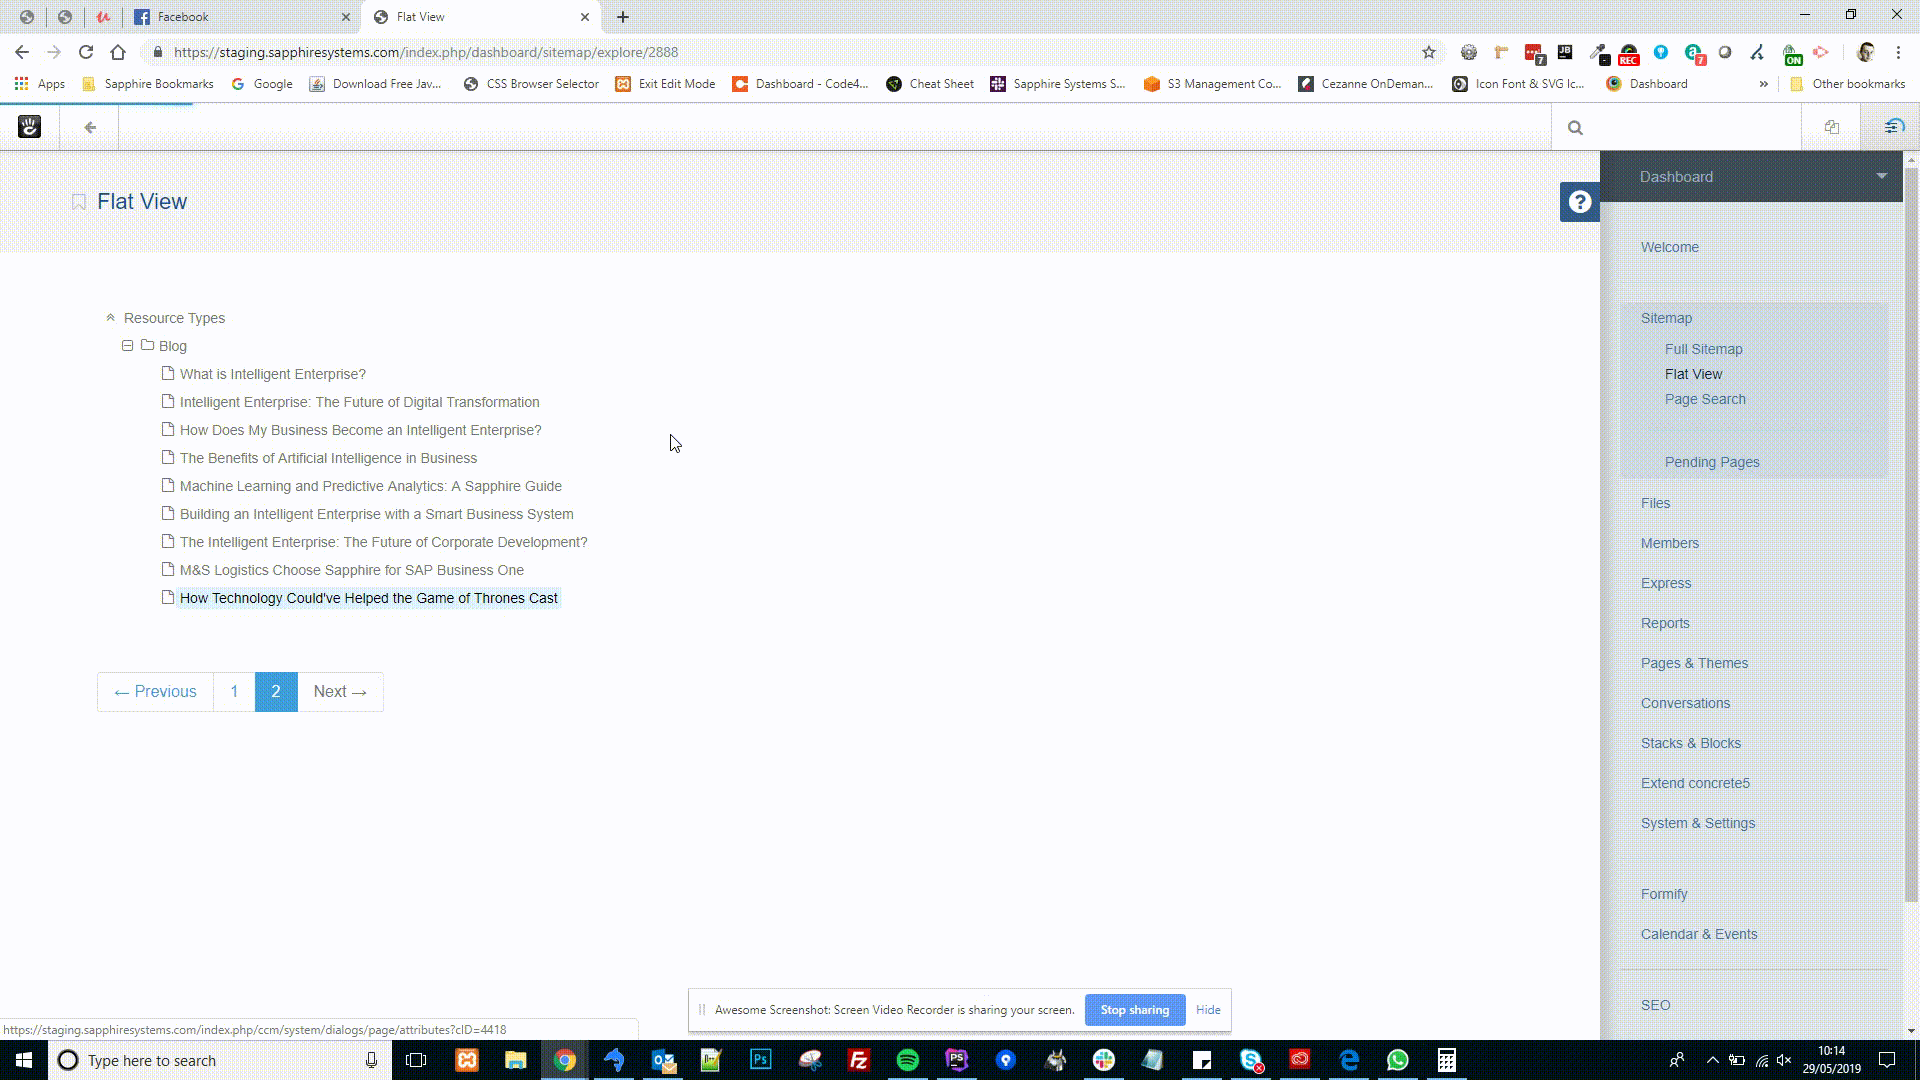Select 'Machine Learning and Predictive Analytics' page
Viewport: 1920px width, 1080px height.
click(370, 486)
